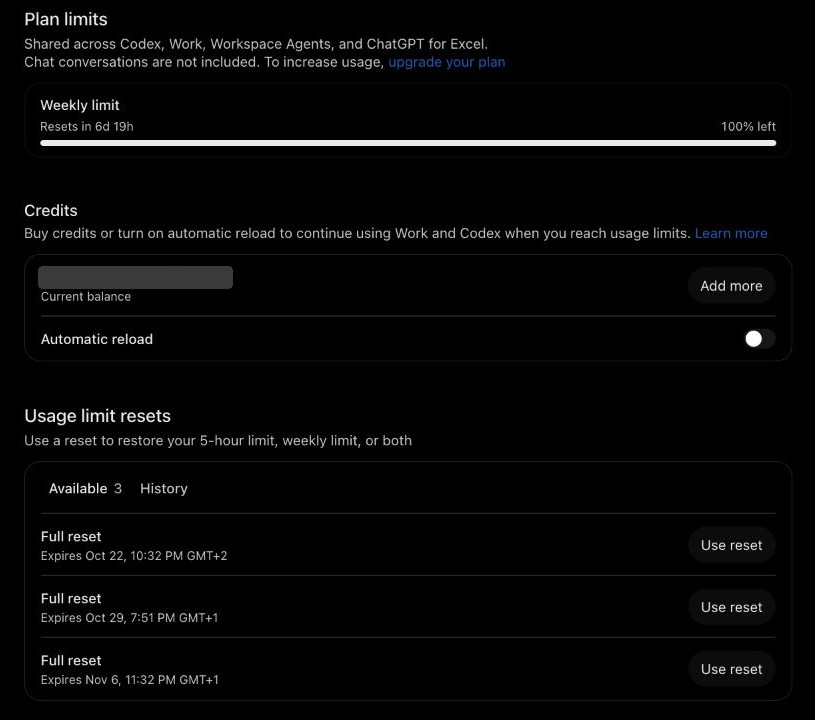Select the Available tab
The height and width of the screenshot is (720, 815).
click(85, 489)
